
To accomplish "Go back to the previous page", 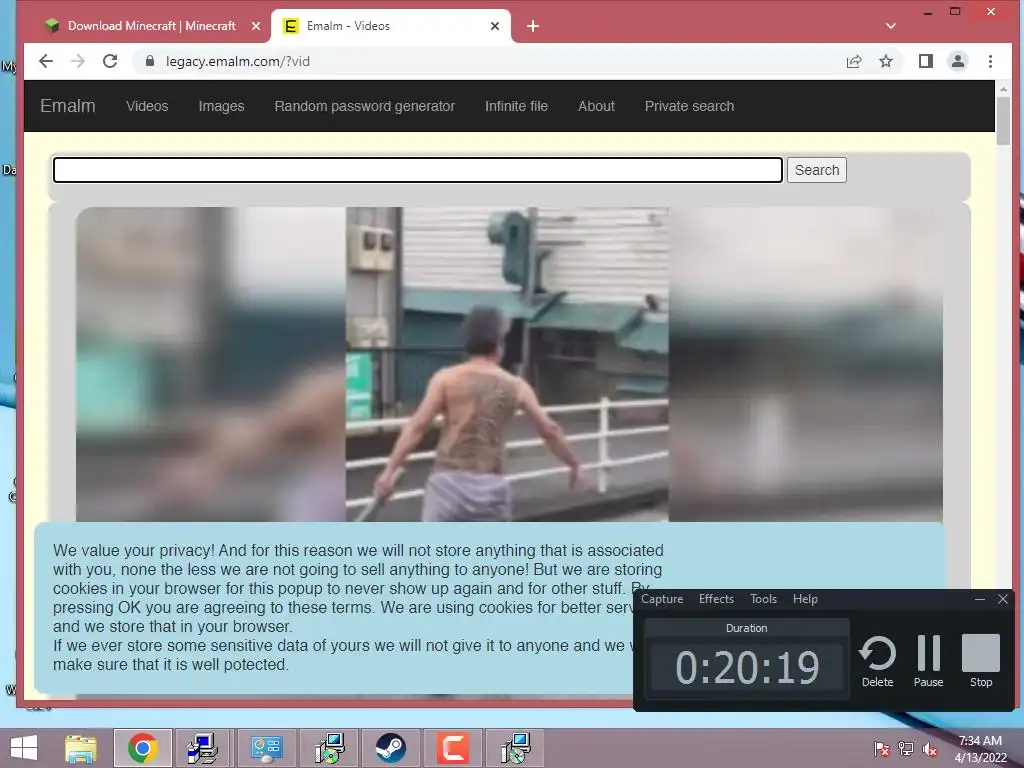I will (46, 61).
